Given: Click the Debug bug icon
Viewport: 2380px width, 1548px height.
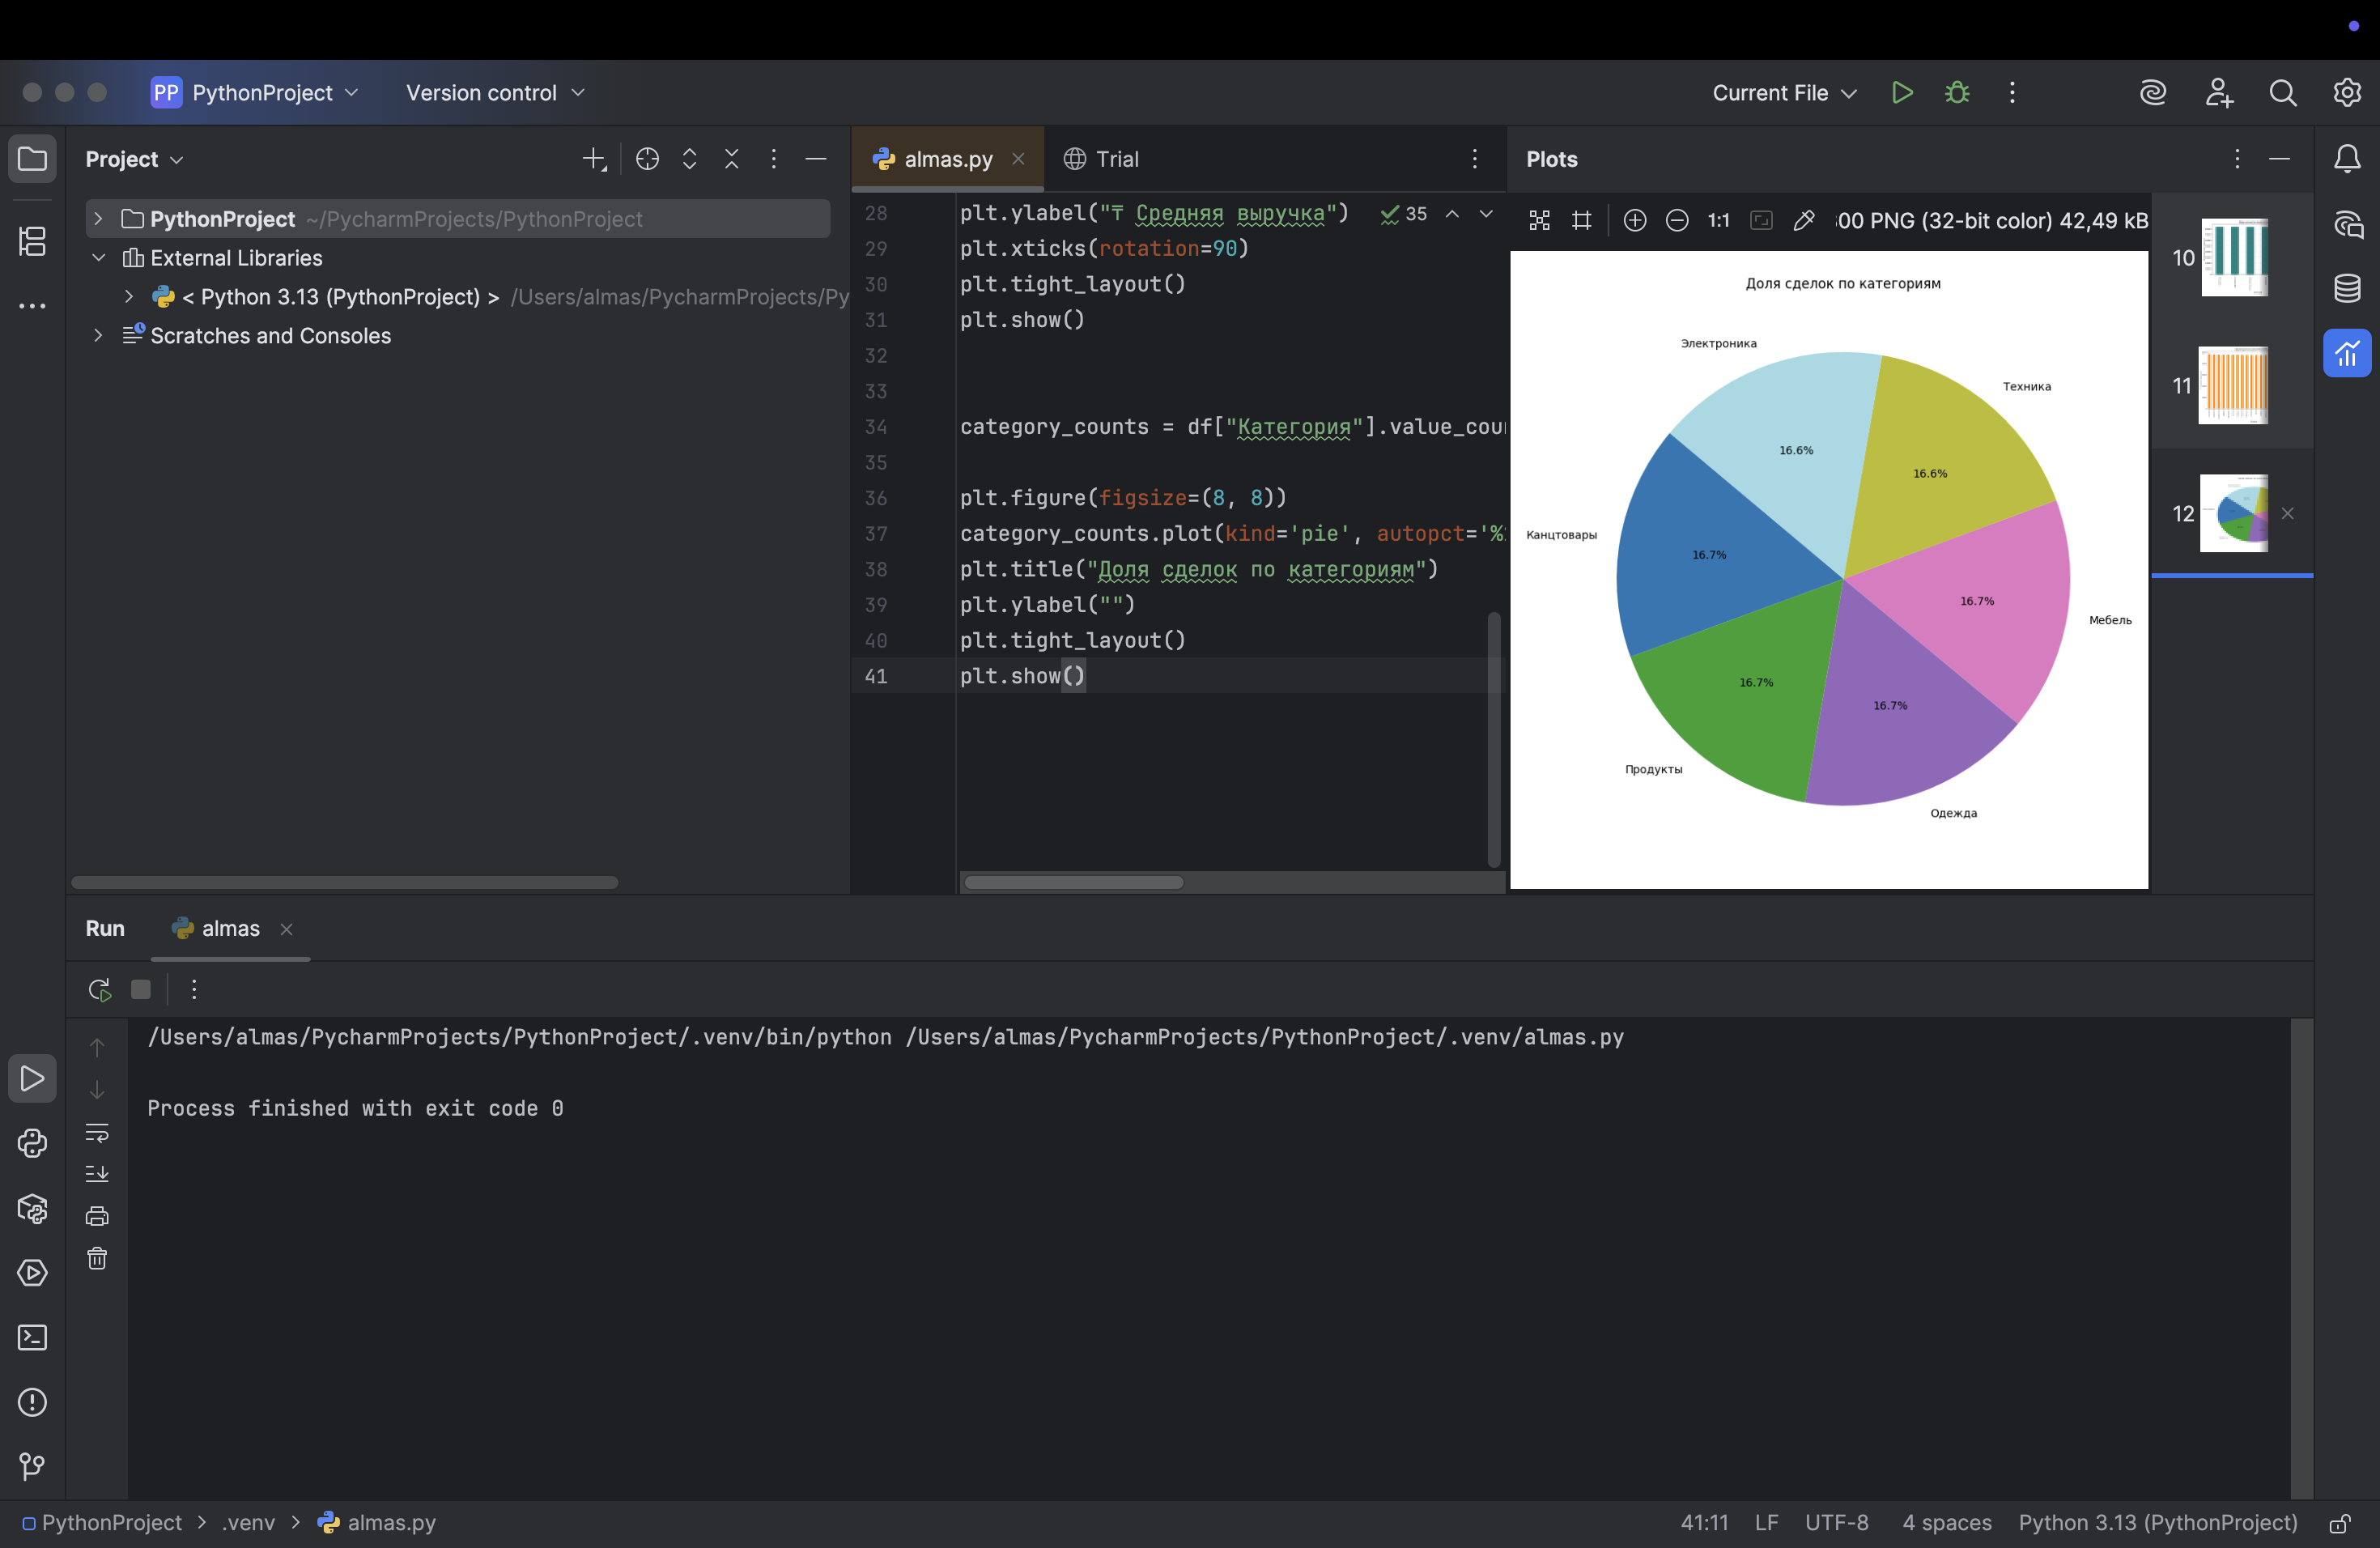Looking at the screenshot, I should coord(1957,92).
